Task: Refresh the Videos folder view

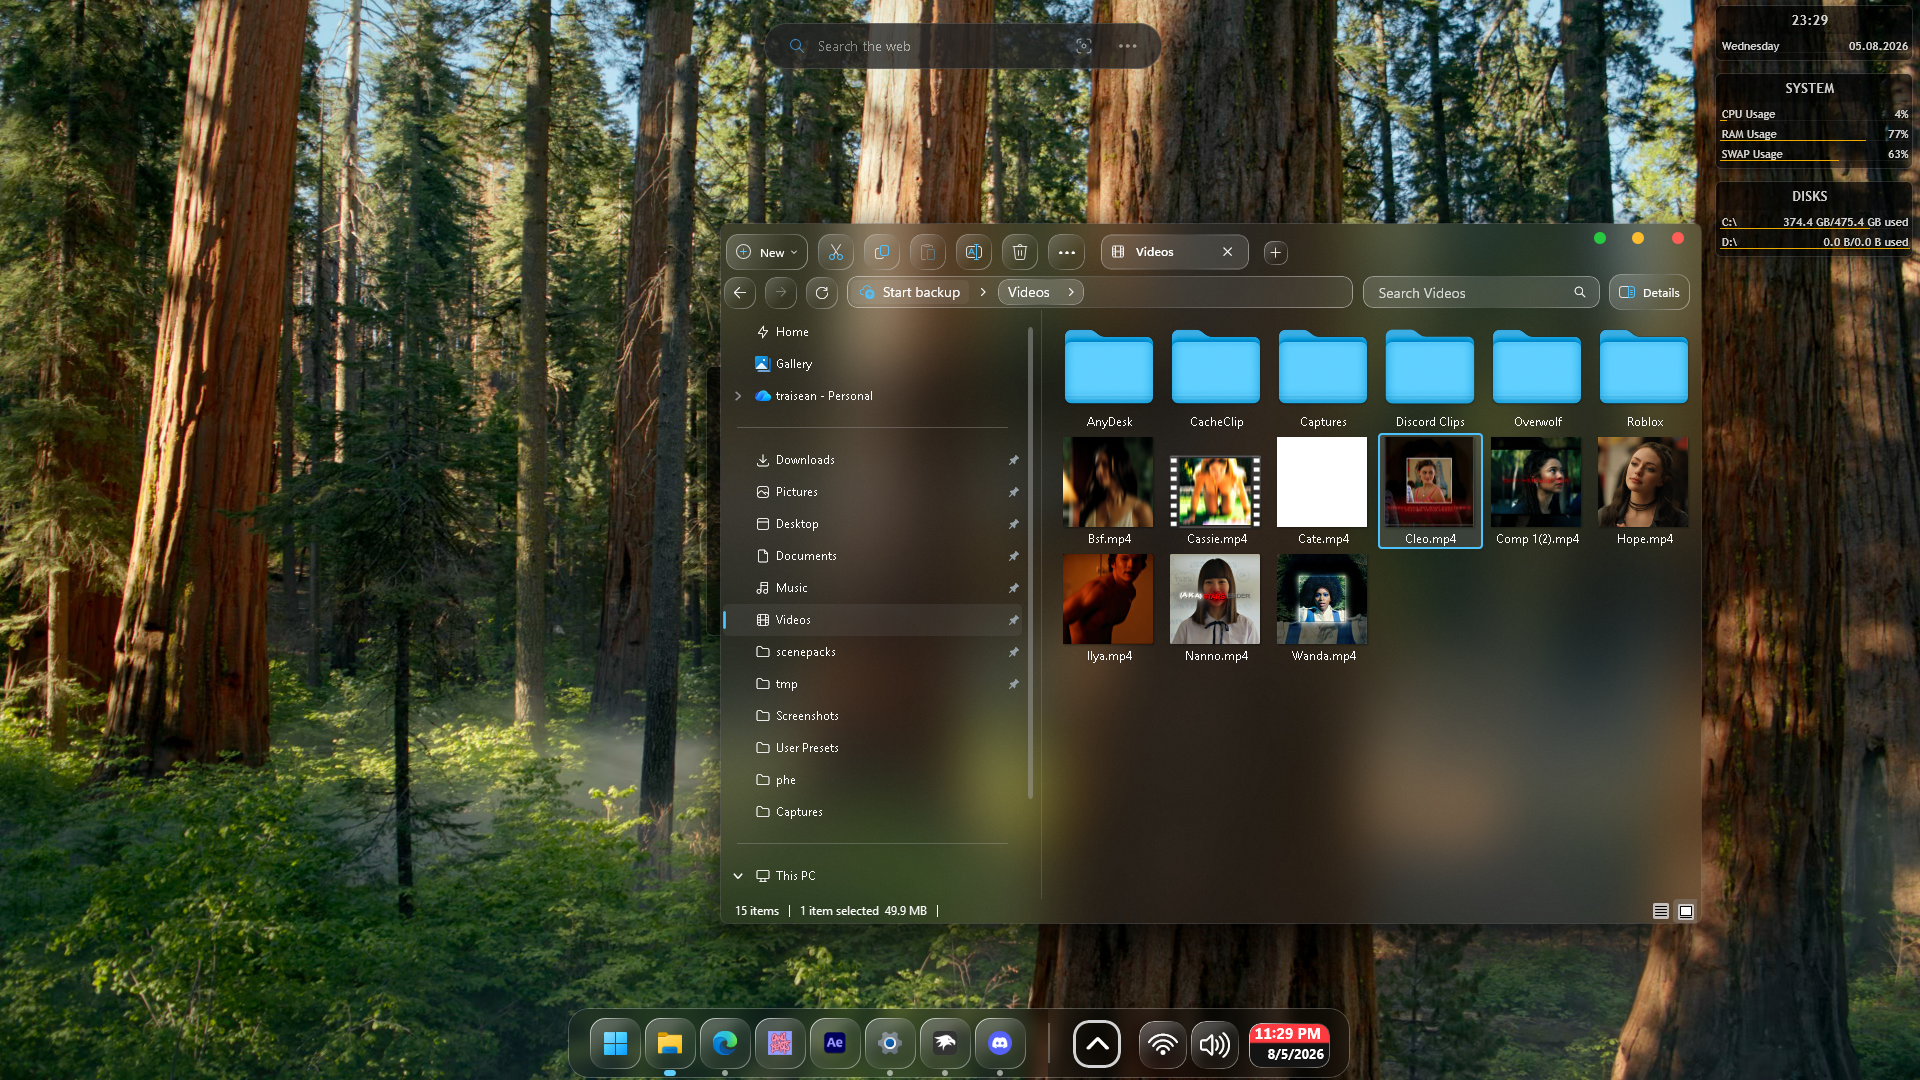Action: point(822,293)
